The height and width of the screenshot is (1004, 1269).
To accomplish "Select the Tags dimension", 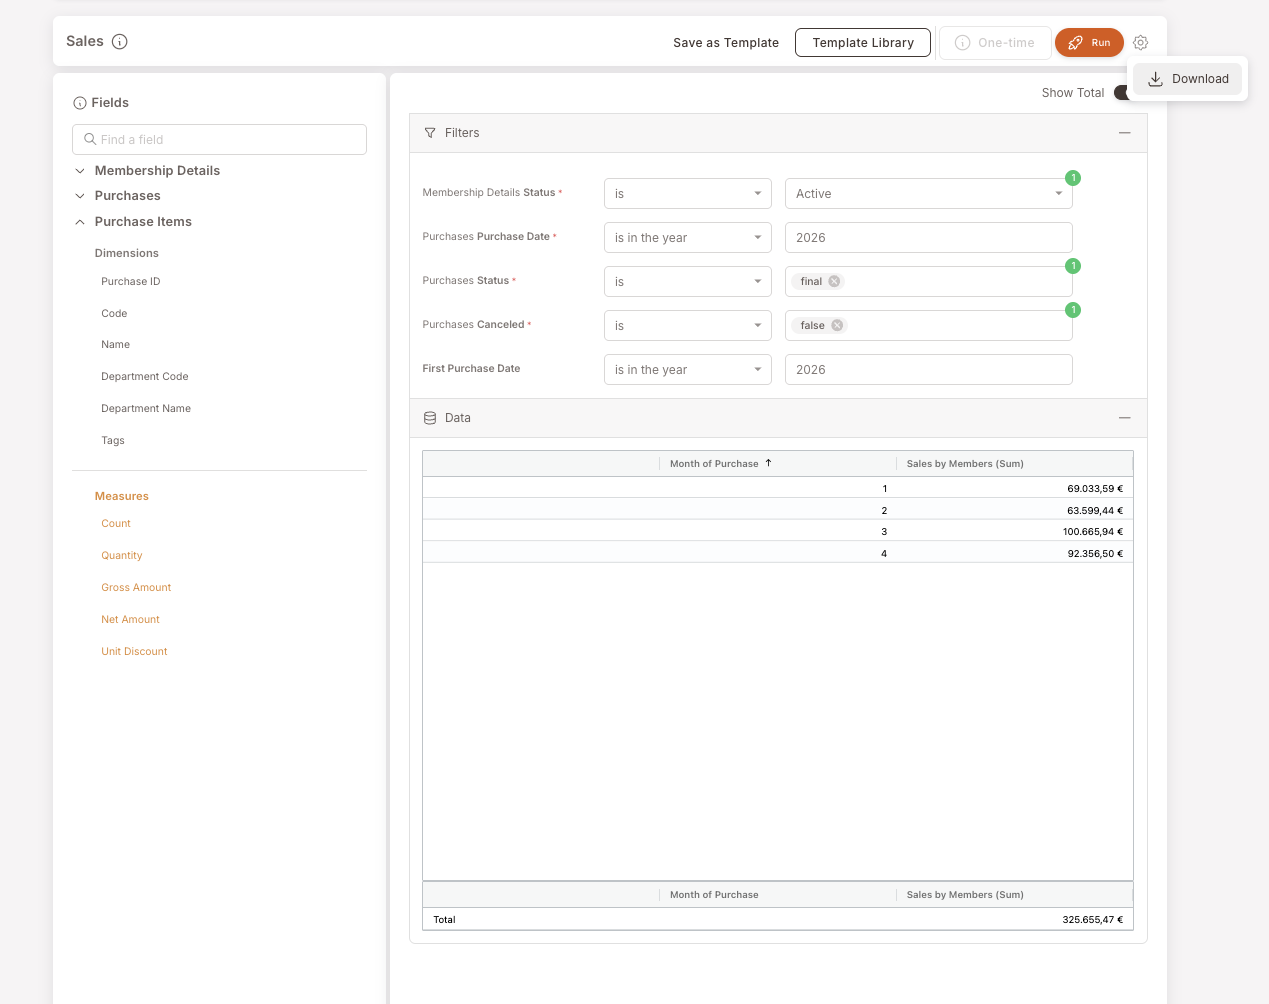I will 113,441.
